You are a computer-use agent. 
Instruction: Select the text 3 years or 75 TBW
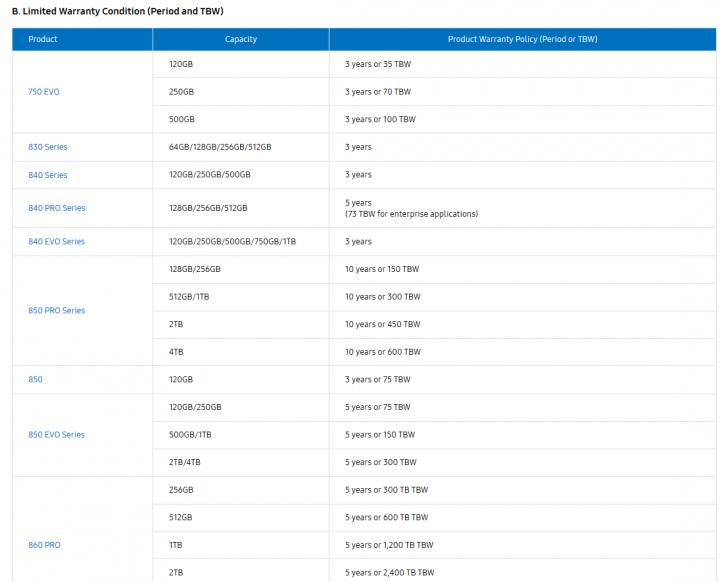tap(378, 379)
